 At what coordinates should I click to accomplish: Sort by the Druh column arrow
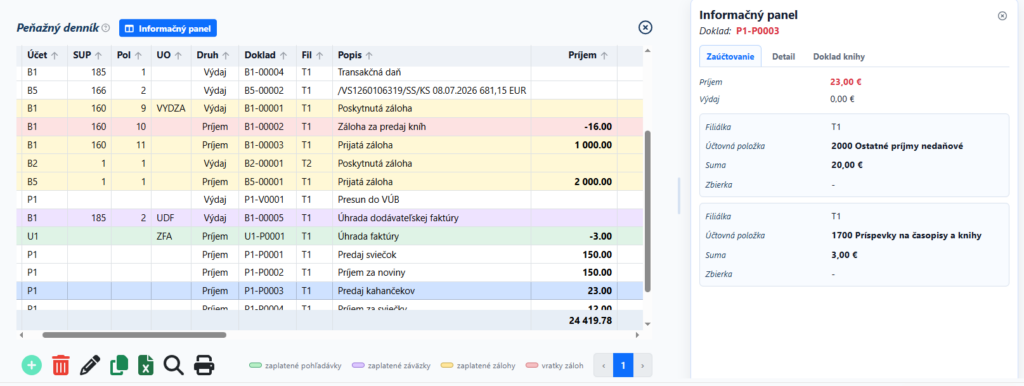[225, 56]
